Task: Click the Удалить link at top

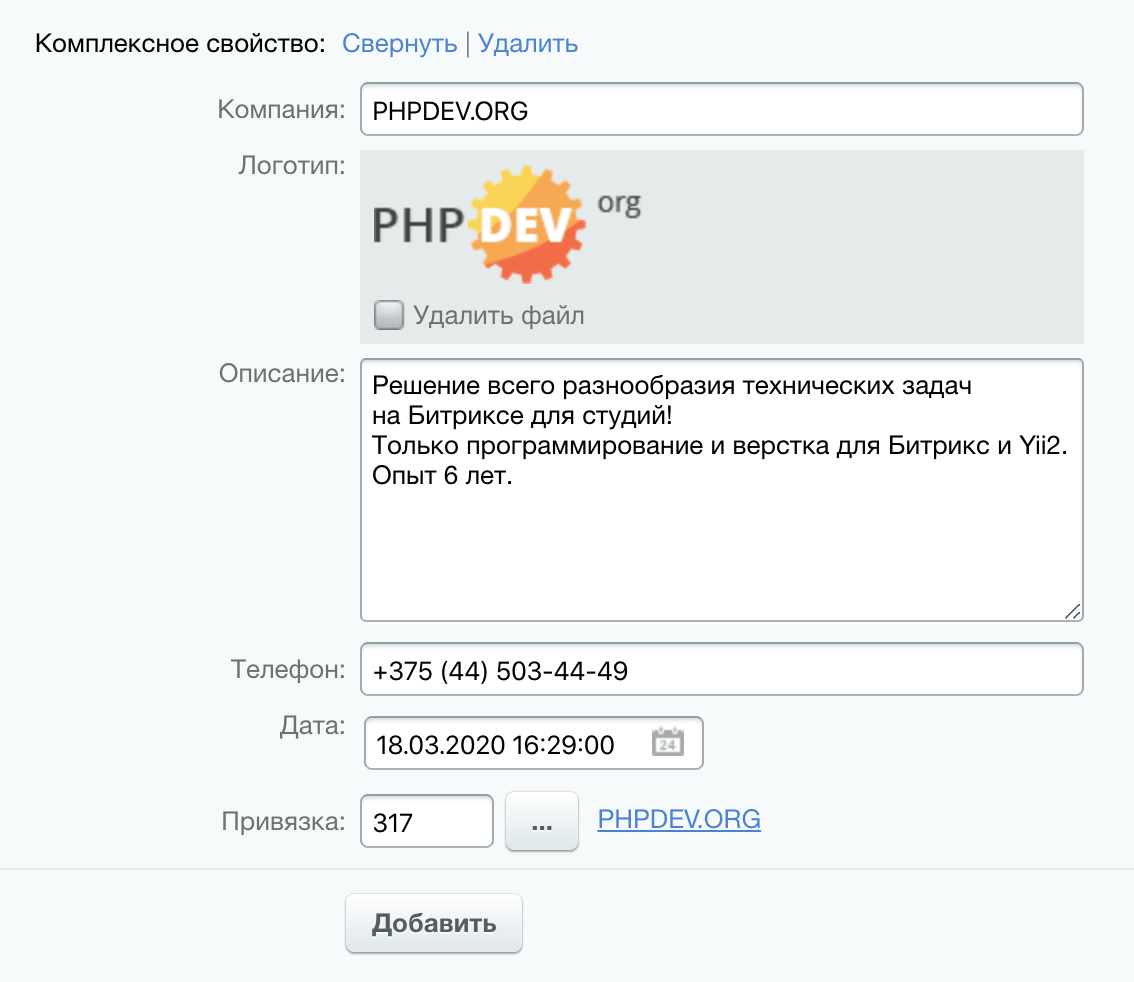Action: point(528,43)
